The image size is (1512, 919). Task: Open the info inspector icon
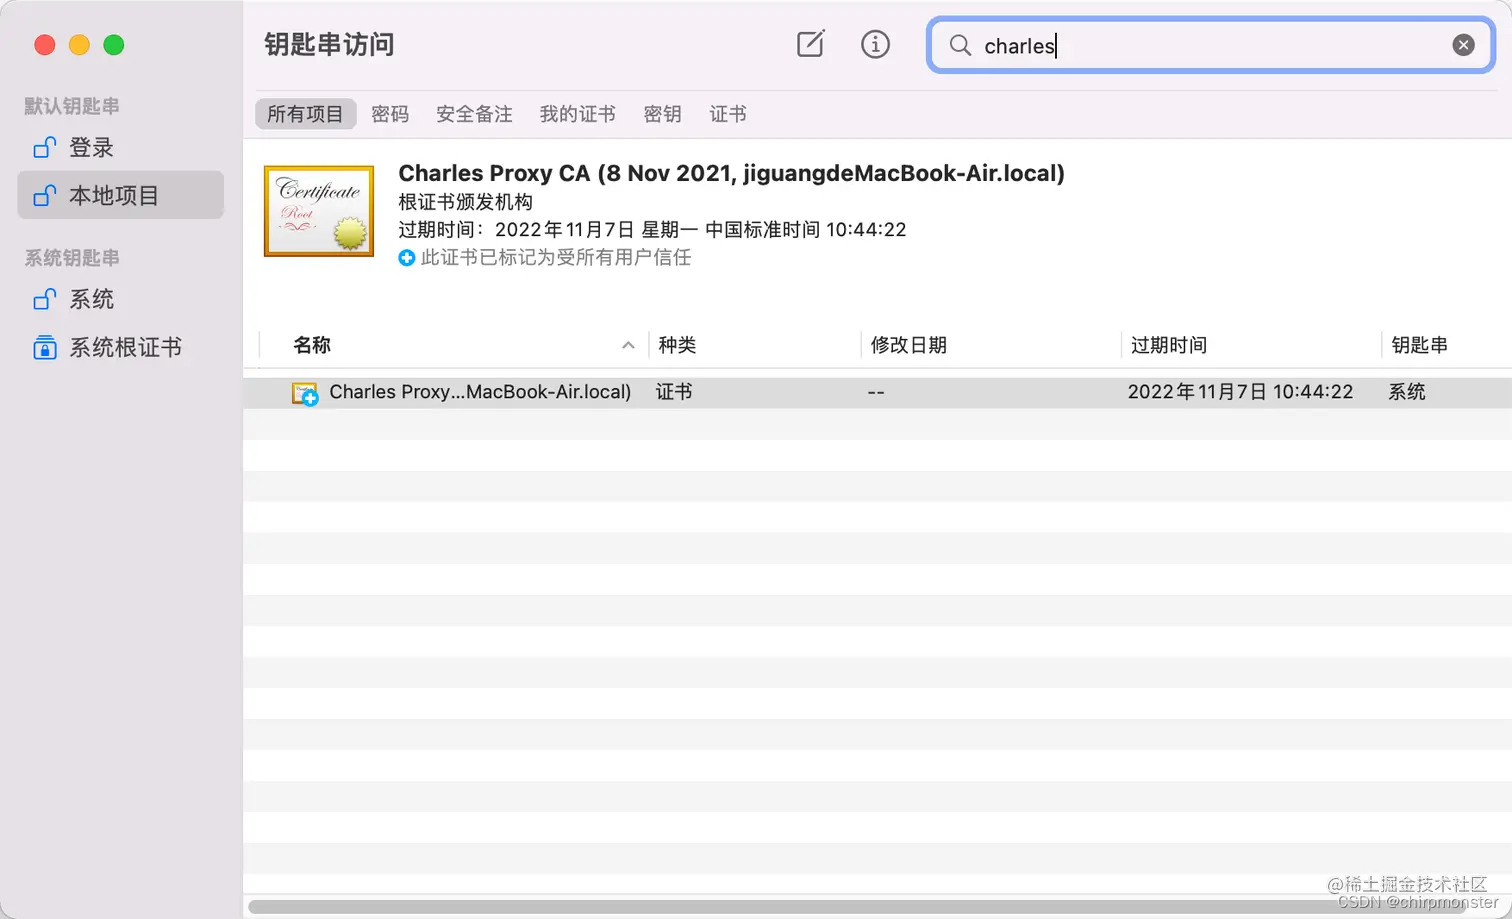[x=875, y=44]
